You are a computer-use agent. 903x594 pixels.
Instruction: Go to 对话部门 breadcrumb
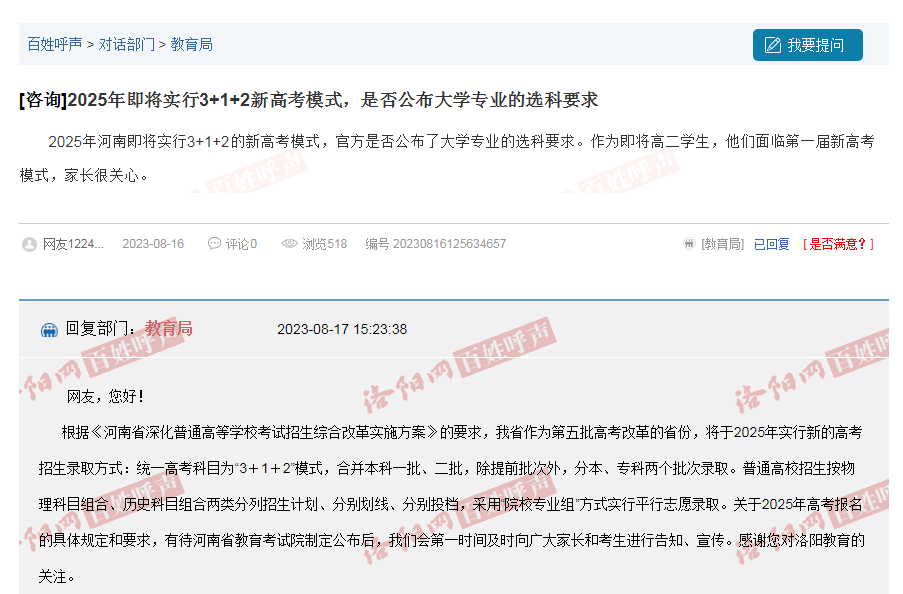click(127, 44)
